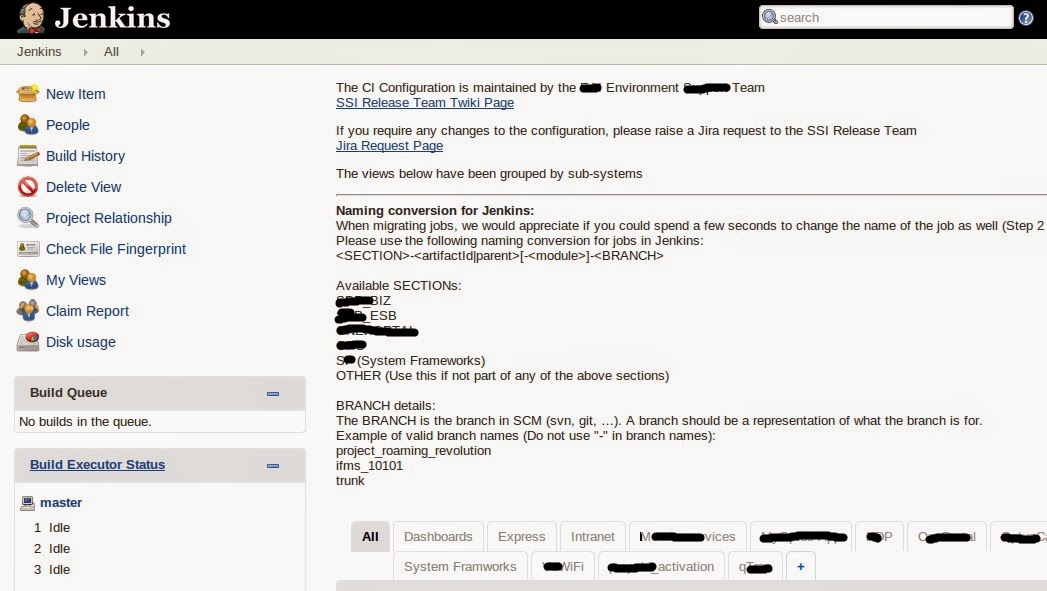Image resolution: width=1047 pixels, height=591 pixels.
Task: Open the Disk usage link
Action: tap(81, 342)
